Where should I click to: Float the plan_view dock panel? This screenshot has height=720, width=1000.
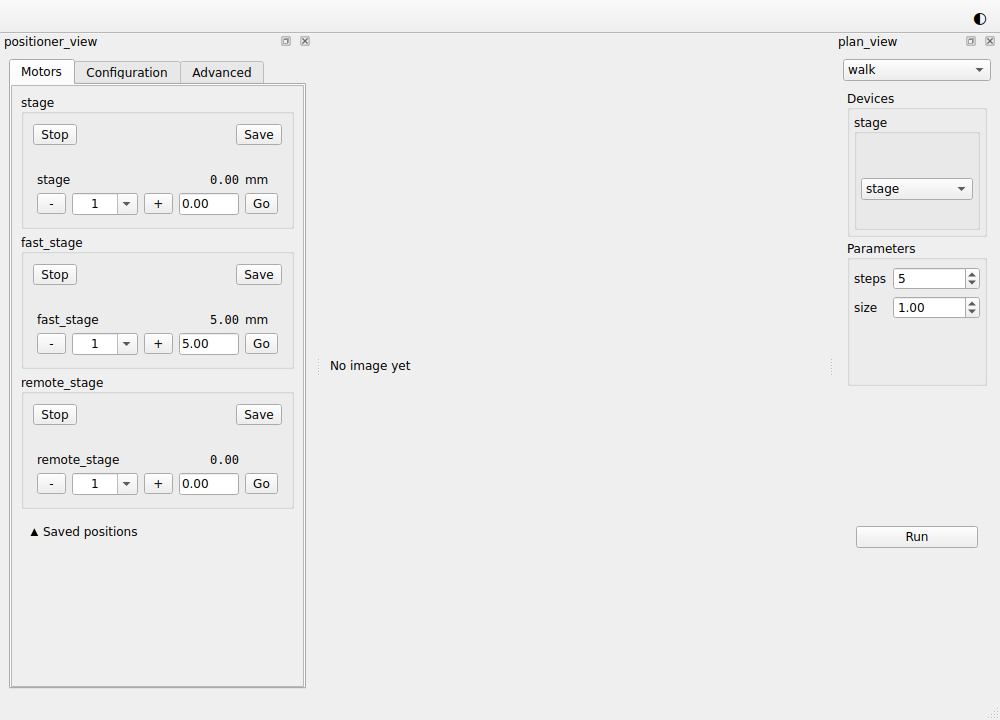[x=971, y=41]
